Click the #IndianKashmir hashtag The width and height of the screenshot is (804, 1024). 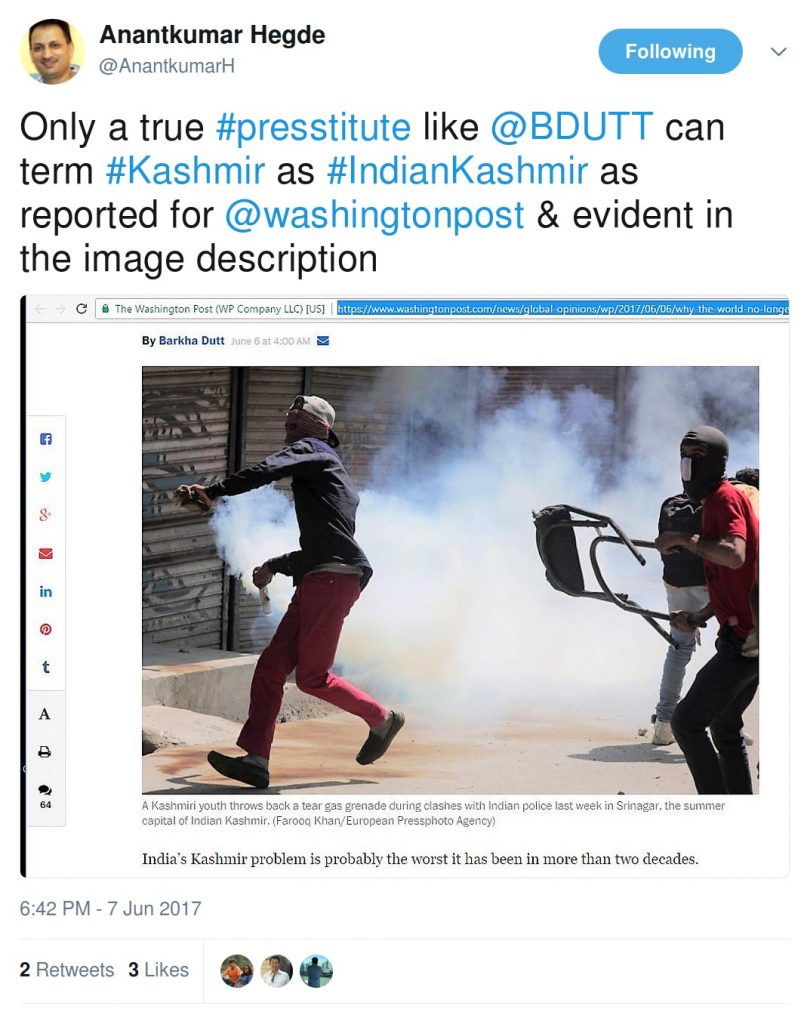[457, 171]
